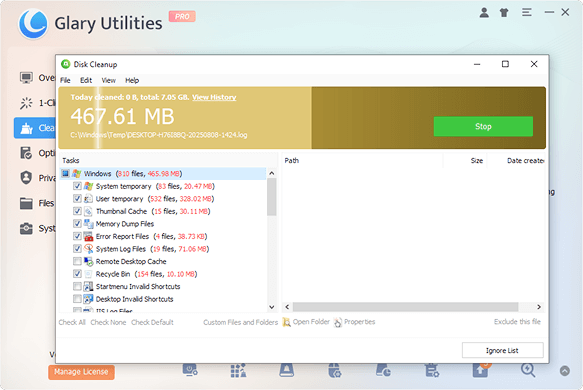Open the View menu
This screenshot has width=583, height=390.
pos(109,80)
